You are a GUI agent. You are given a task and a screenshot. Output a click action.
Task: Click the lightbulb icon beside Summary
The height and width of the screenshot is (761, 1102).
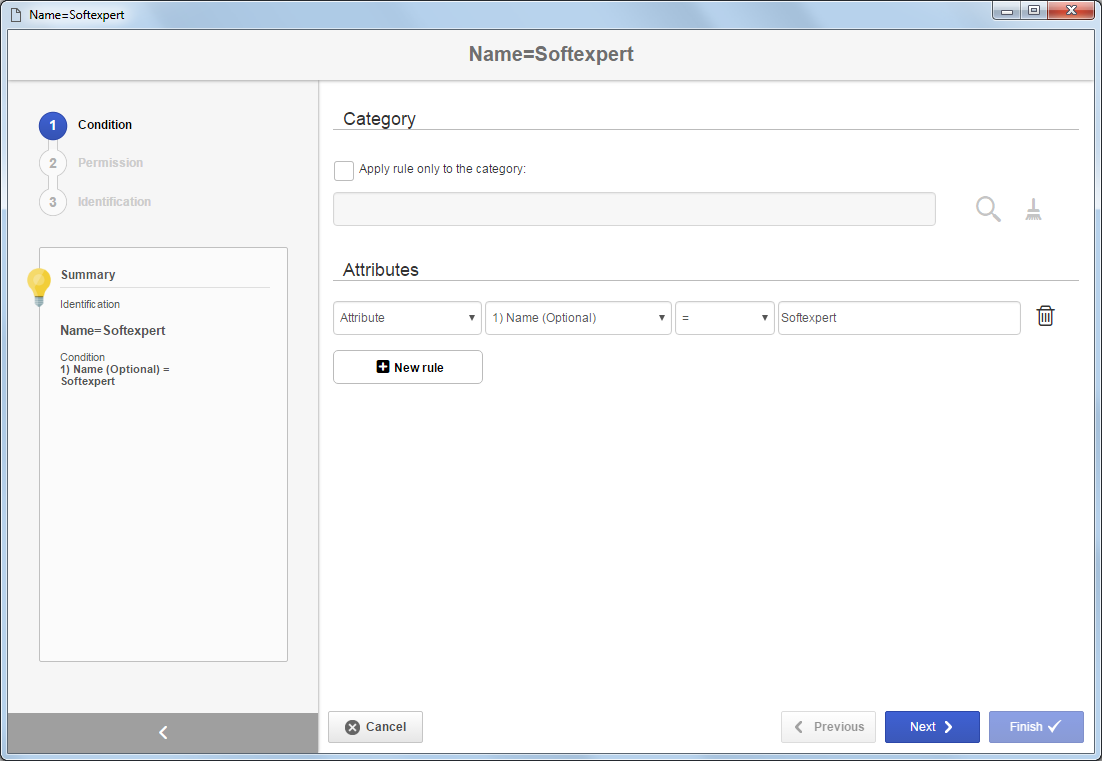(39, 287)
